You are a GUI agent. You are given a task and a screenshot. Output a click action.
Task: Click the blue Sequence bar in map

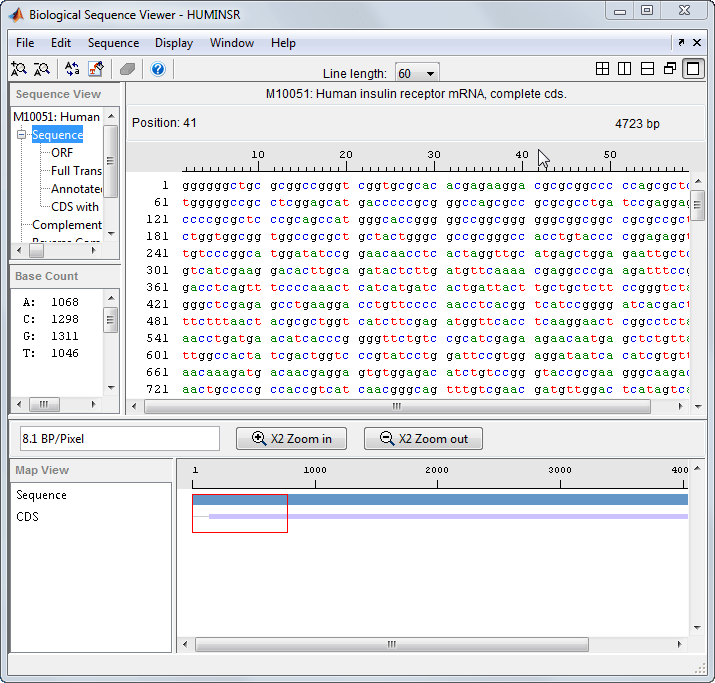coord(440,500)
